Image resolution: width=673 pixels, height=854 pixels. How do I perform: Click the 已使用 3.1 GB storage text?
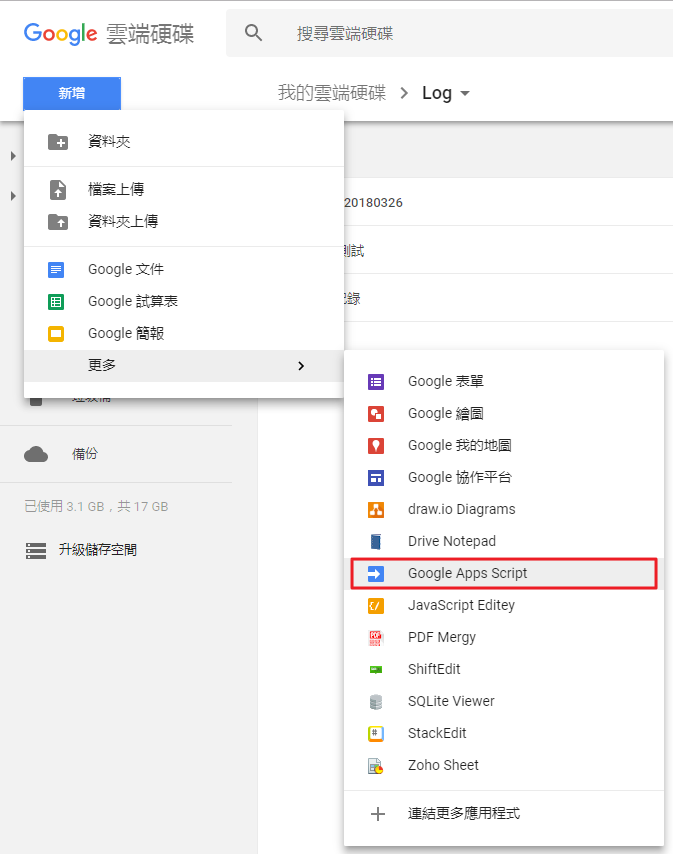pyautogui.click(x=96, y=507)
